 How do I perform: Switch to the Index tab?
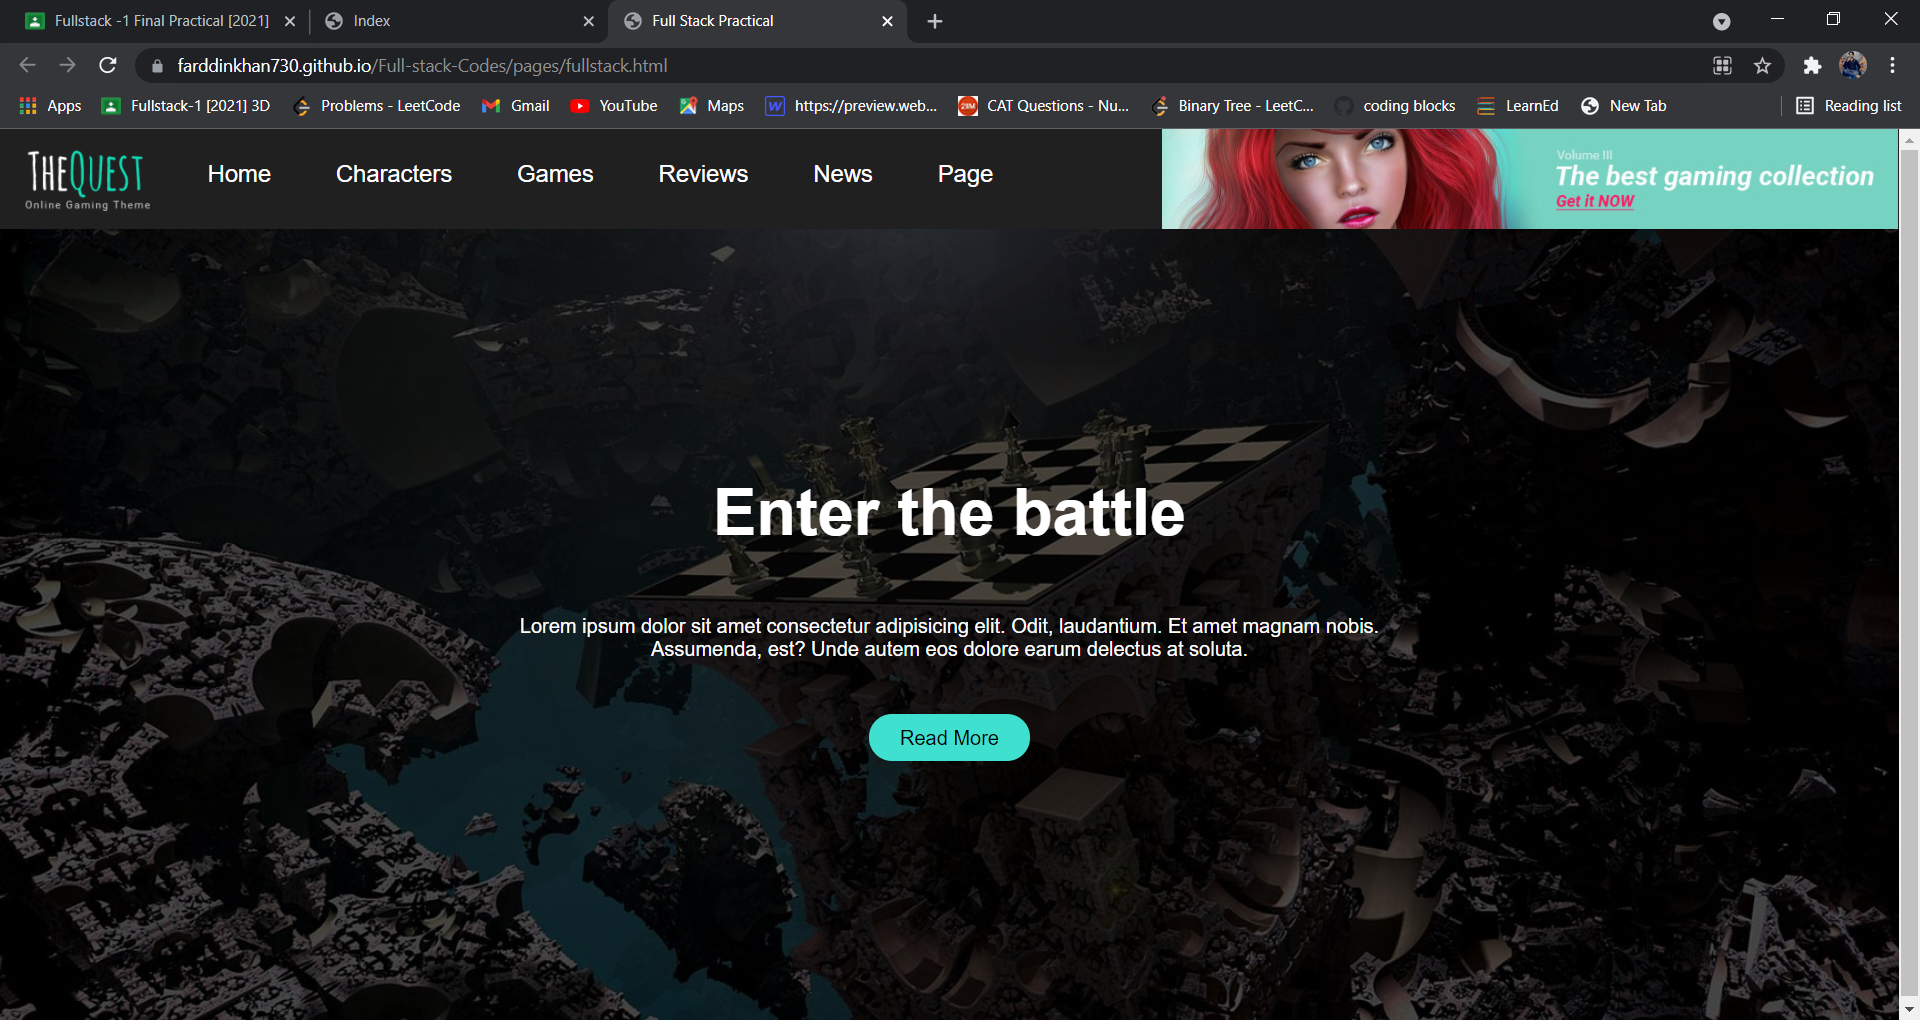click(450, 21)
